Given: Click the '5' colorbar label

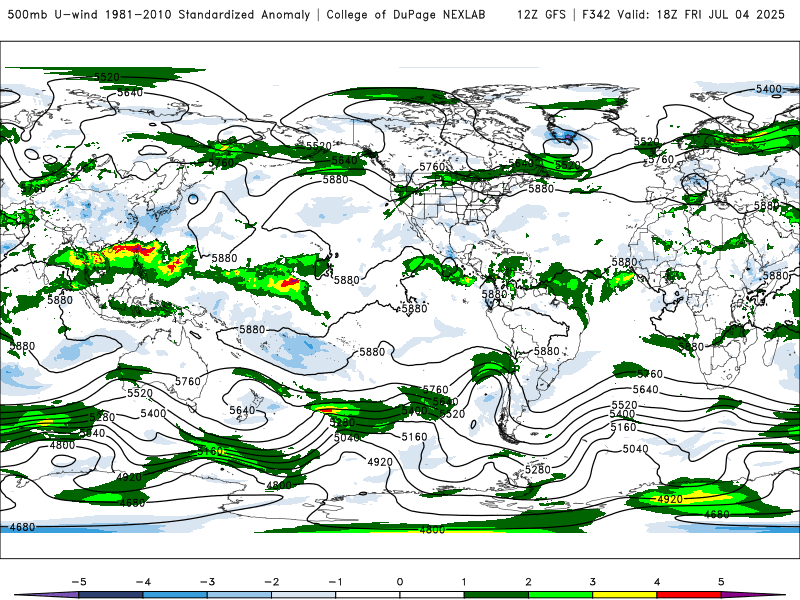Looking at the screenshot, I should tap(721, 582).
